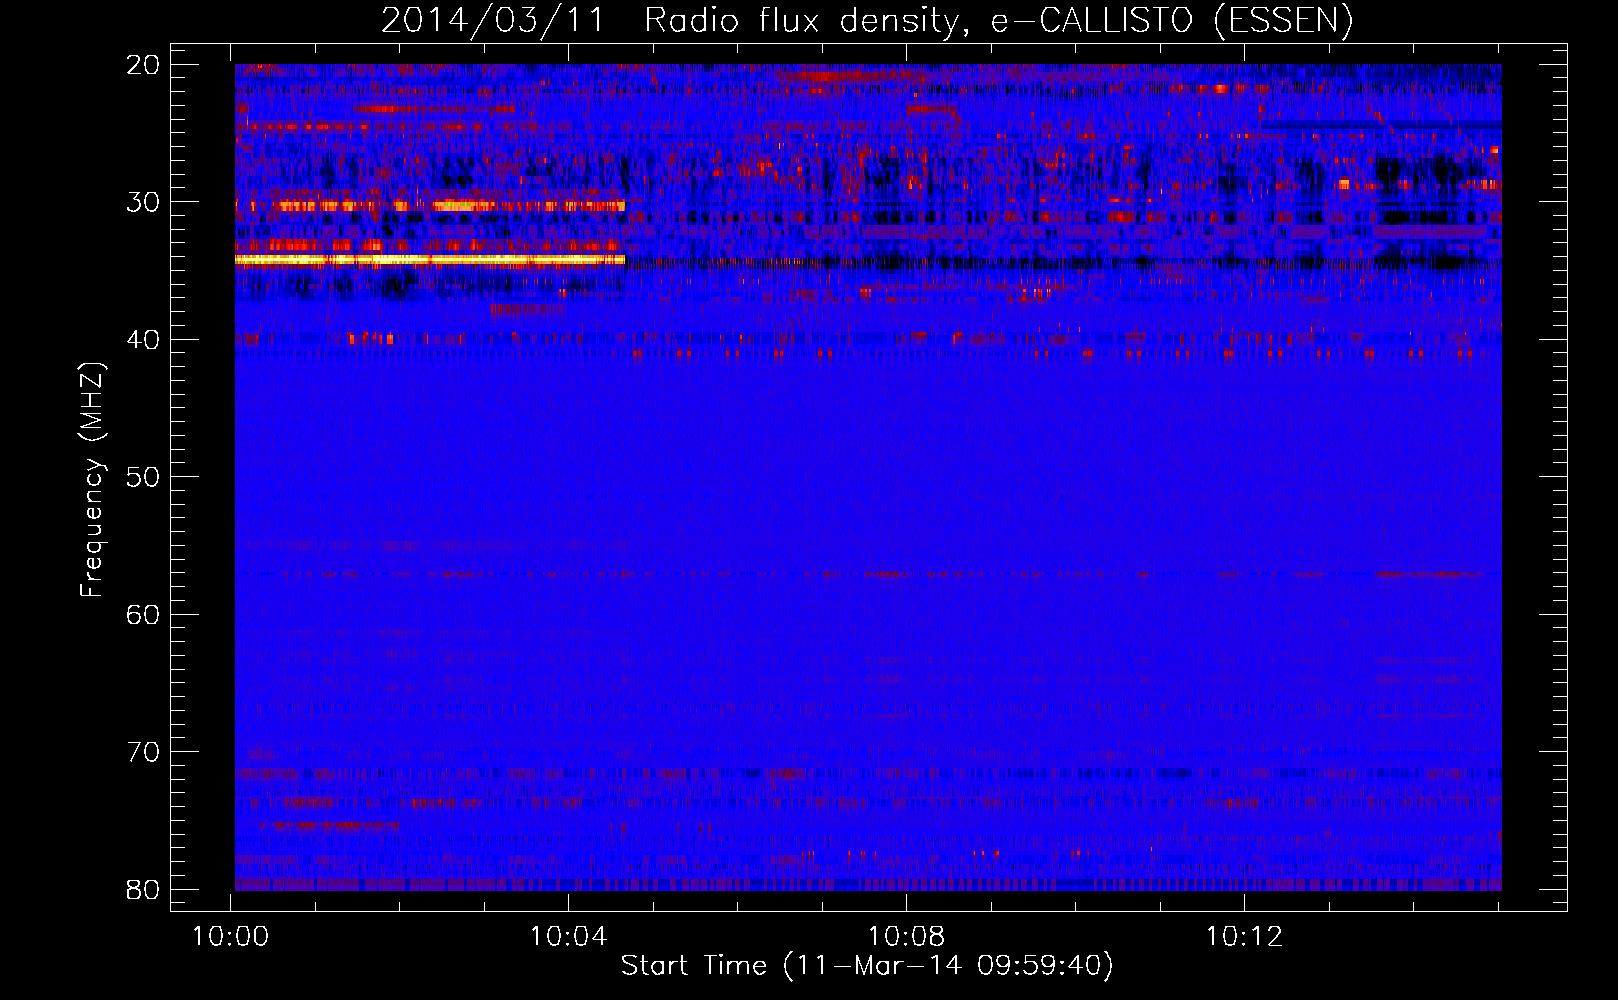Click the 10:08 time tick label
Viewport: 1618px width, 1000px height.
coord(906,937)
